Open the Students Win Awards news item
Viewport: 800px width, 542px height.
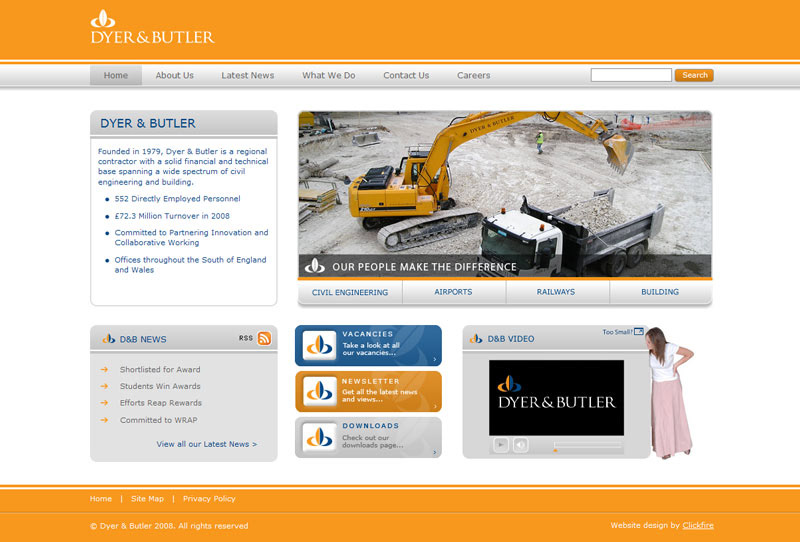click(x=160, y=386)
